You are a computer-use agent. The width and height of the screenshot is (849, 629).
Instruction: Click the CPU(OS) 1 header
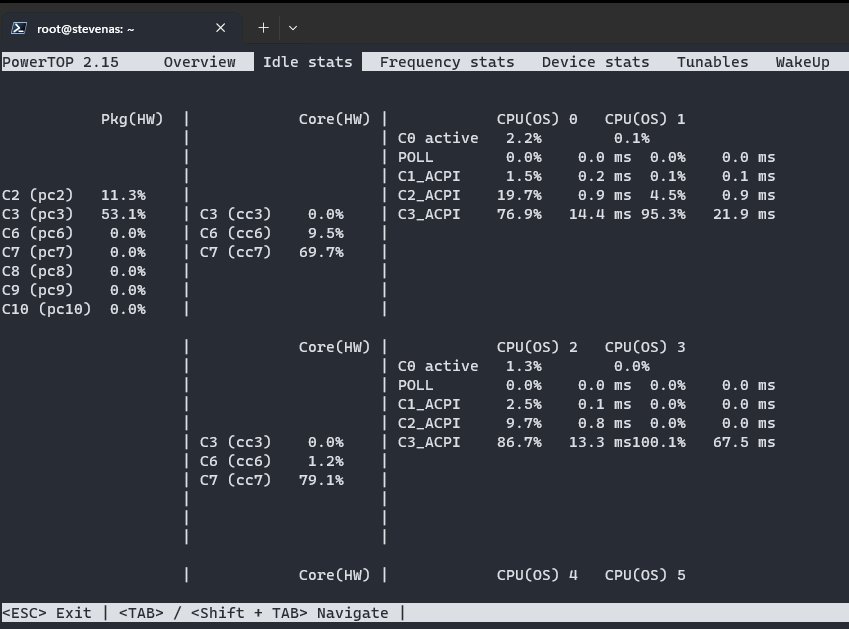pos(645,119)
